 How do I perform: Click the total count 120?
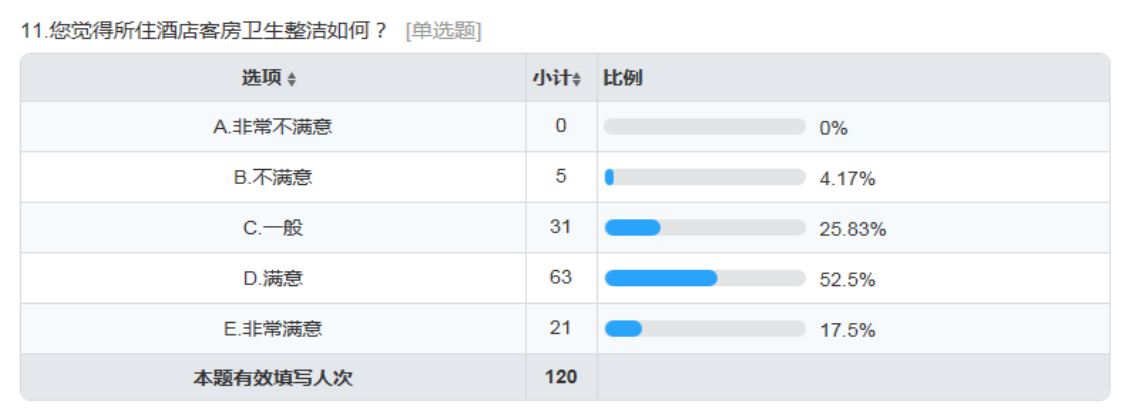(561, 377)
